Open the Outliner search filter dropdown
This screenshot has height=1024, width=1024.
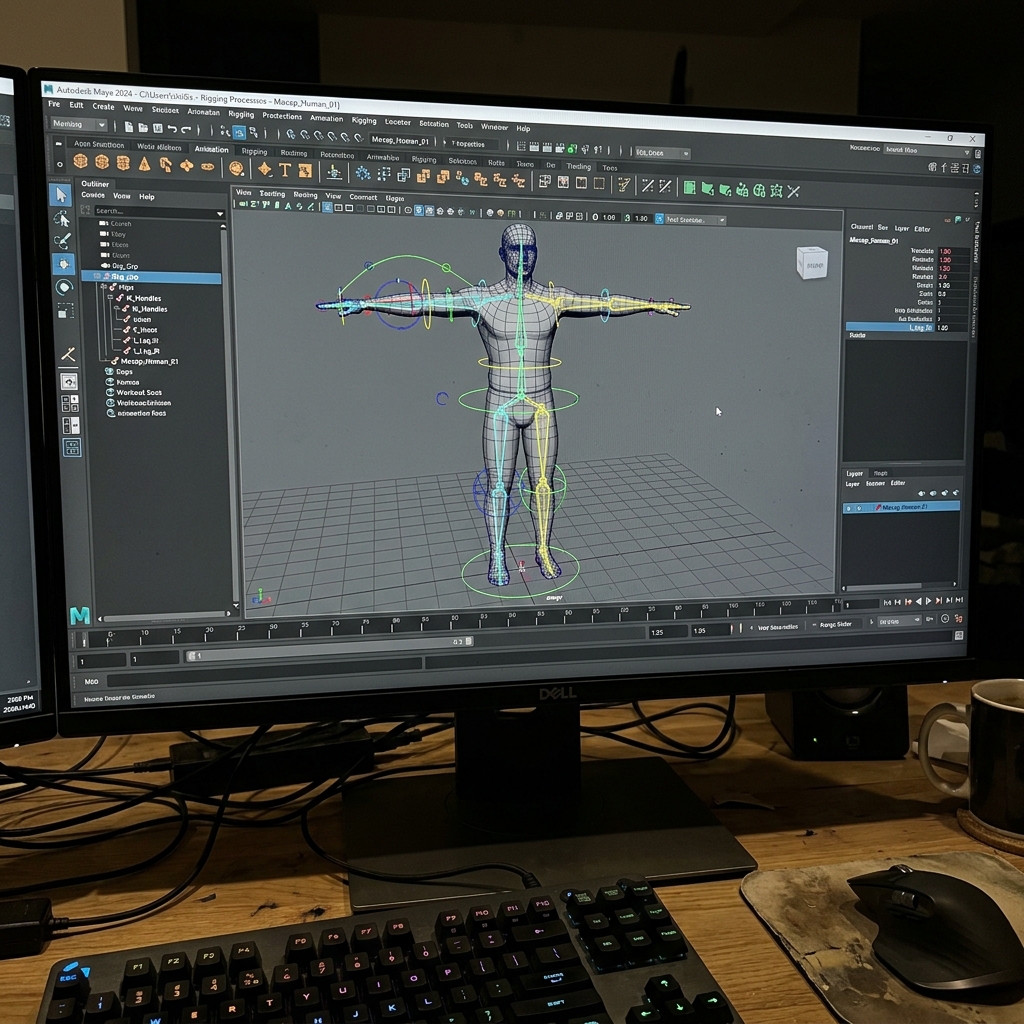point(220,214)
